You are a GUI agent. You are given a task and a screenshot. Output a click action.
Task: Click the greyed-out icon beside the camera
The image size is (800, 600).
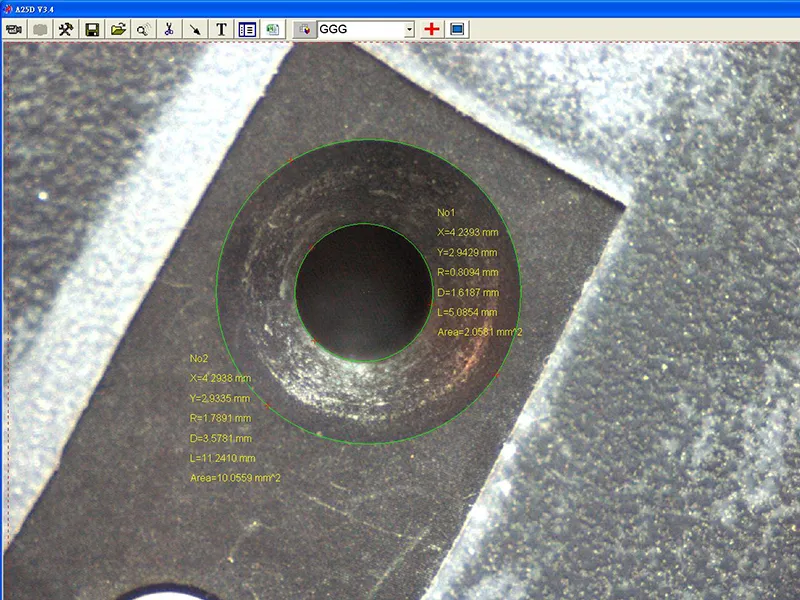click(x=40, y=30)
